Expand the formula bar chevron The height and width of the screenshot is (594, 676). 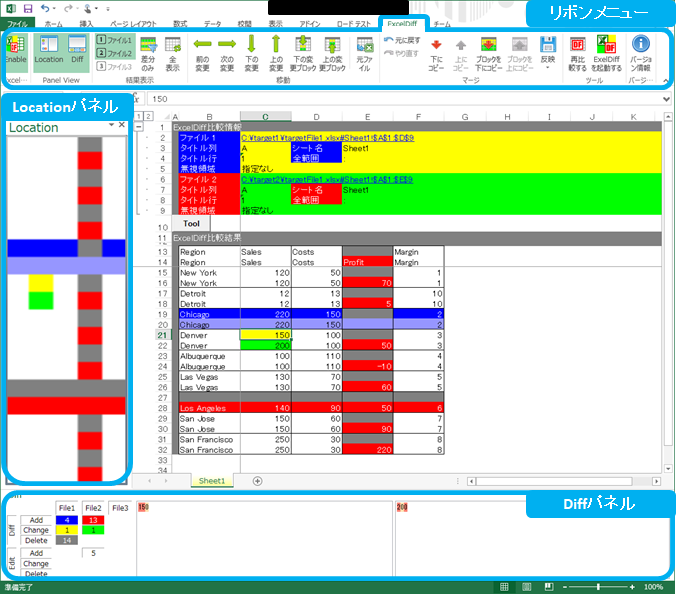[x=666, y=99]
